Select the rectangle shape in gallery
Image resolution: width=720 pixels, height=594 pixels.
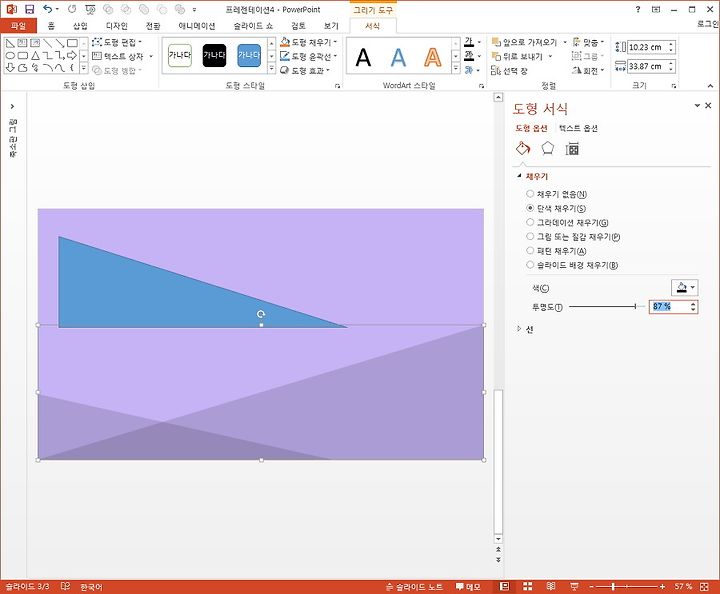pos(72,43)
